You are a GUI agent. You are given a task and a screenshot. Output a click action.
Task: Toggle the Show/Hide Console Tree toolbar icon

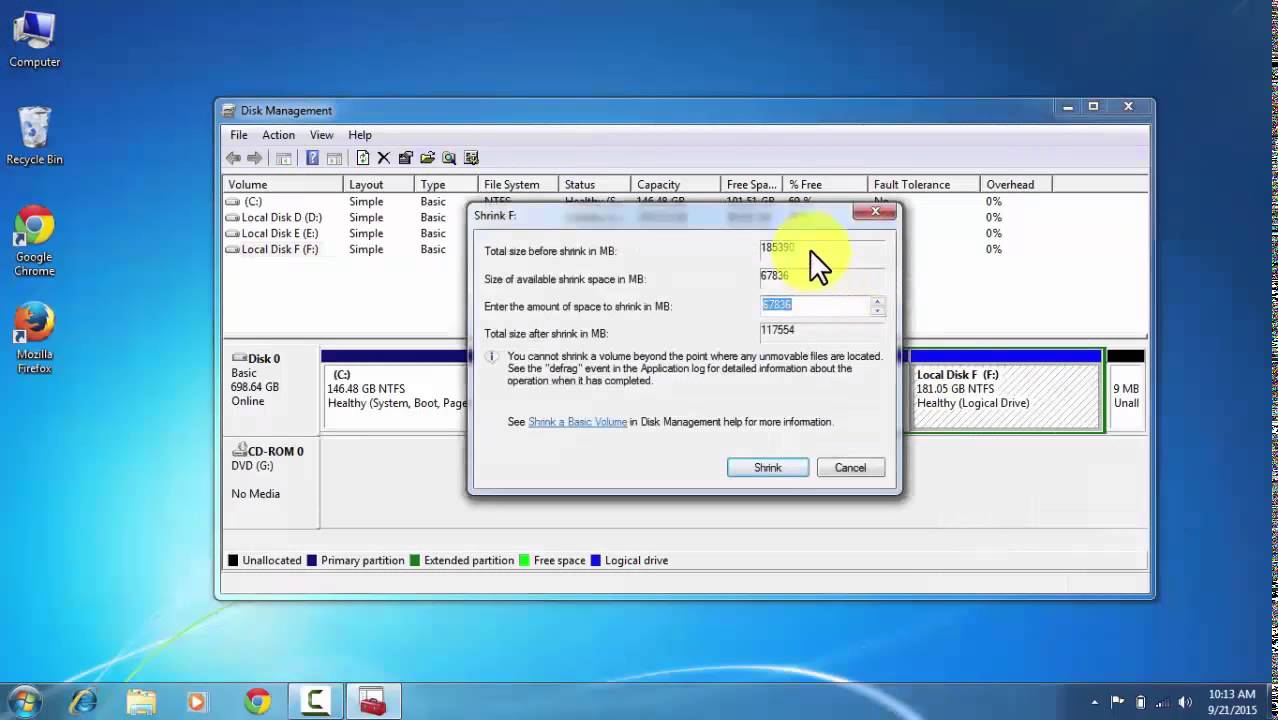click(x=284, y=158)
